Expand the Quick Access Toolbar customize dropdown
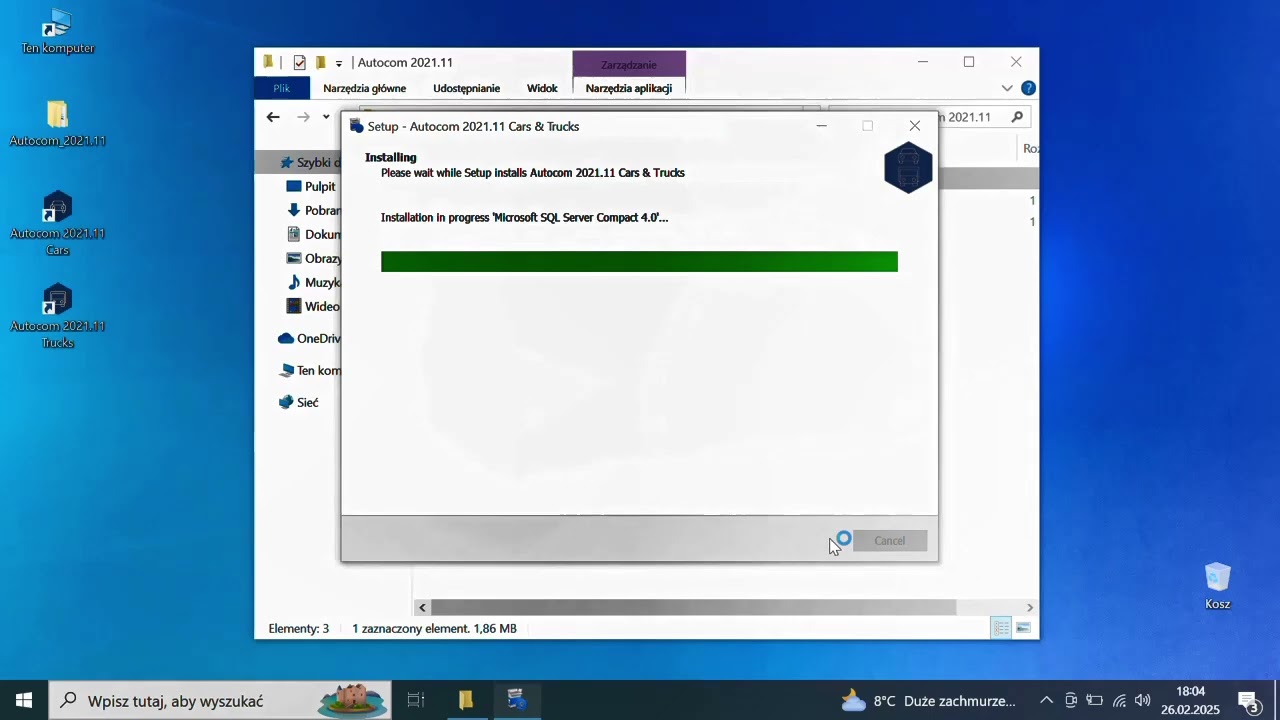 pyautogui.click(x=339, y=63)
